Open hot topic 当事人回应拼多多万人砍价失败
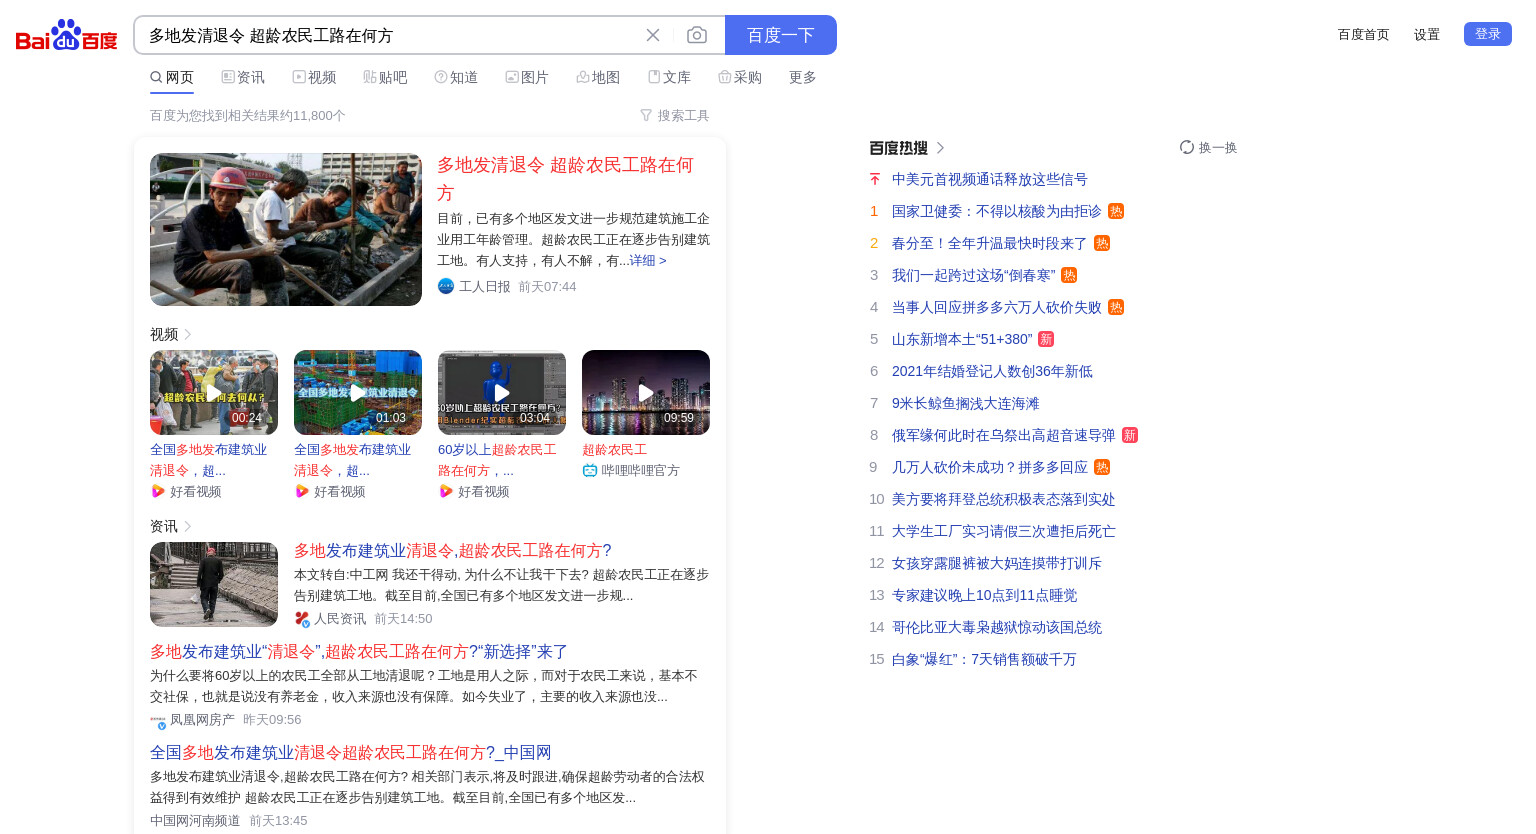 [997, 307]
